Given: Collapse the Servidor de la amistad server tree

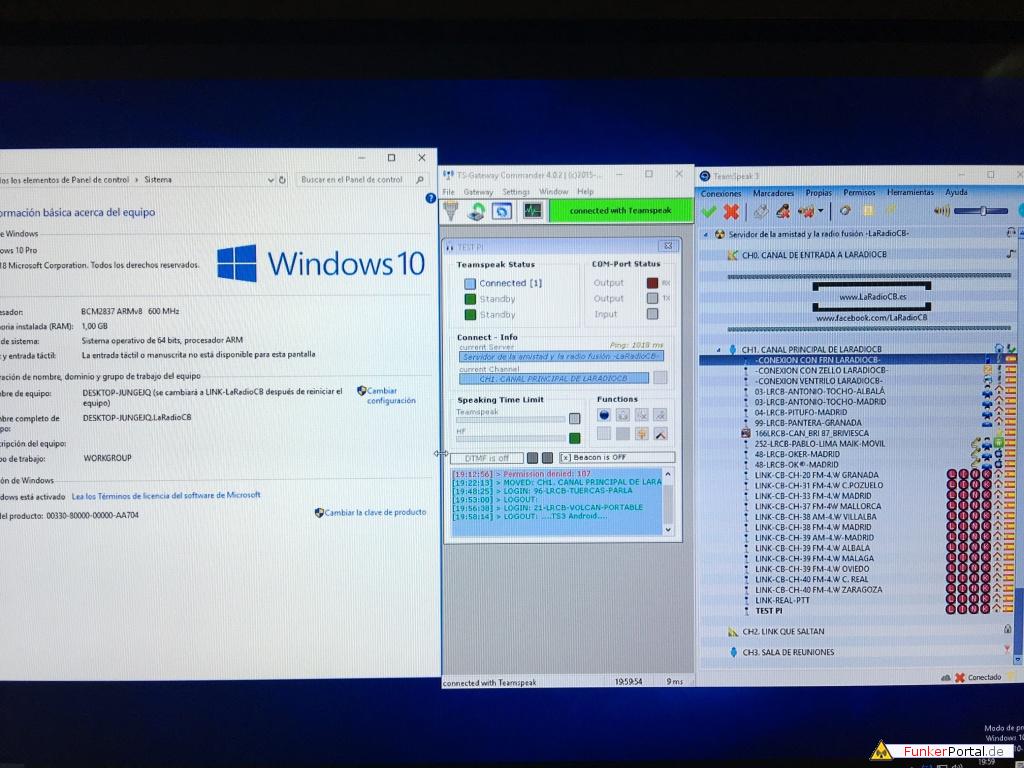Looking at the screenshot, I should tap(707, 234).
